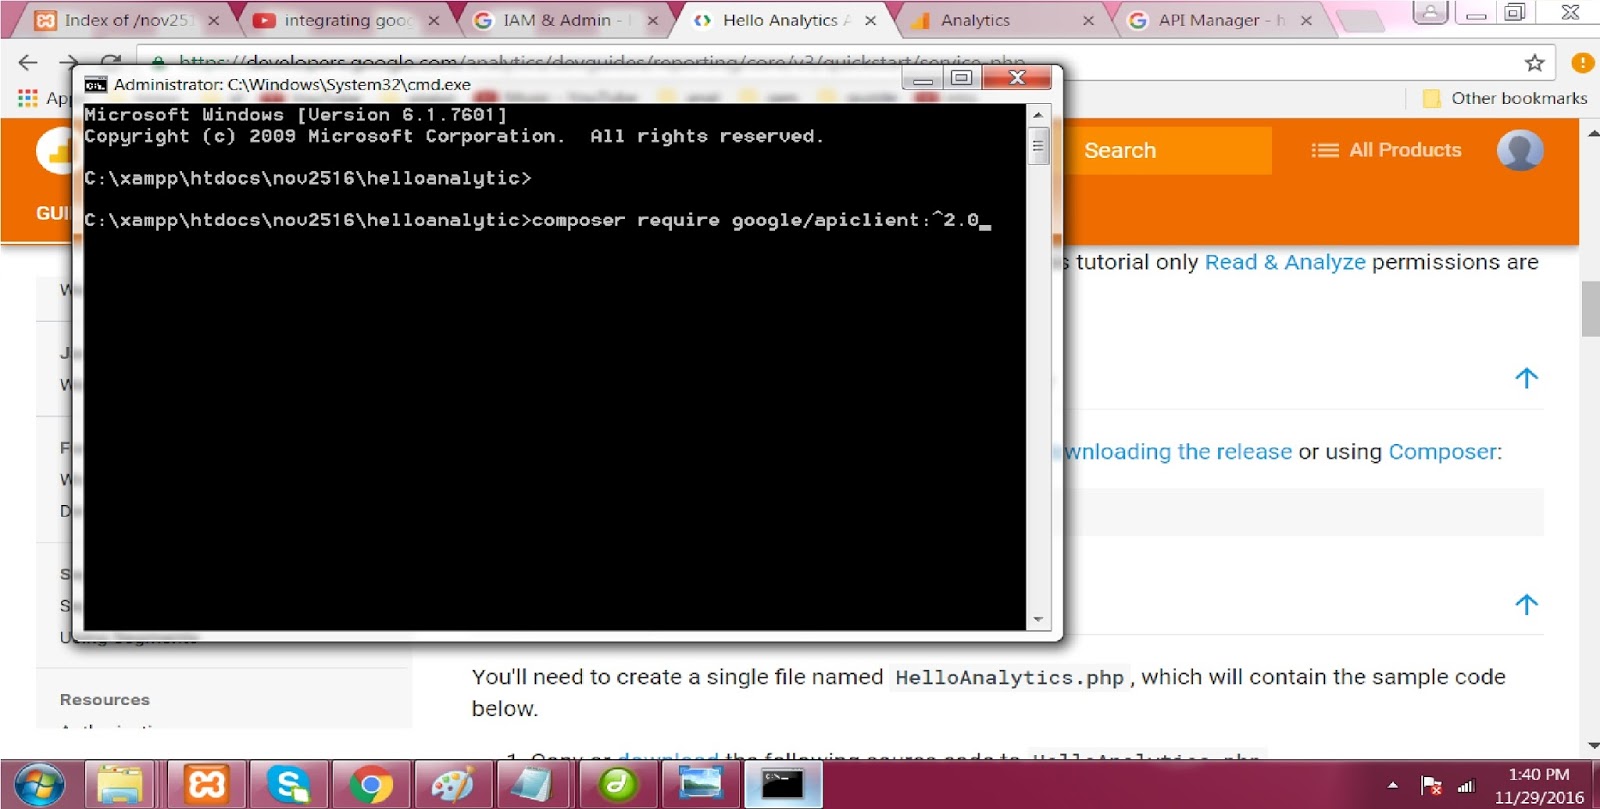Open the taskbar clock showing 1:40 PM

1539,786
